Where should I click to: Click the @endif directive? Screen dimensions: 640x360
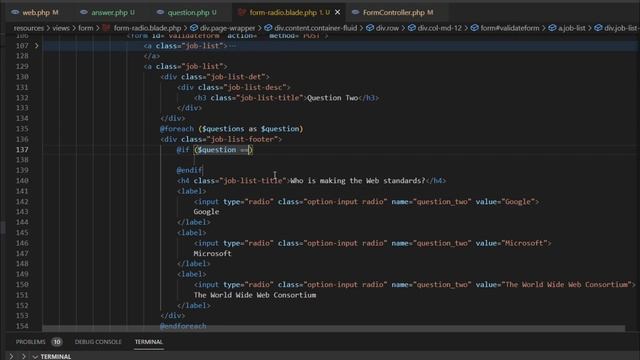(189, 170)
